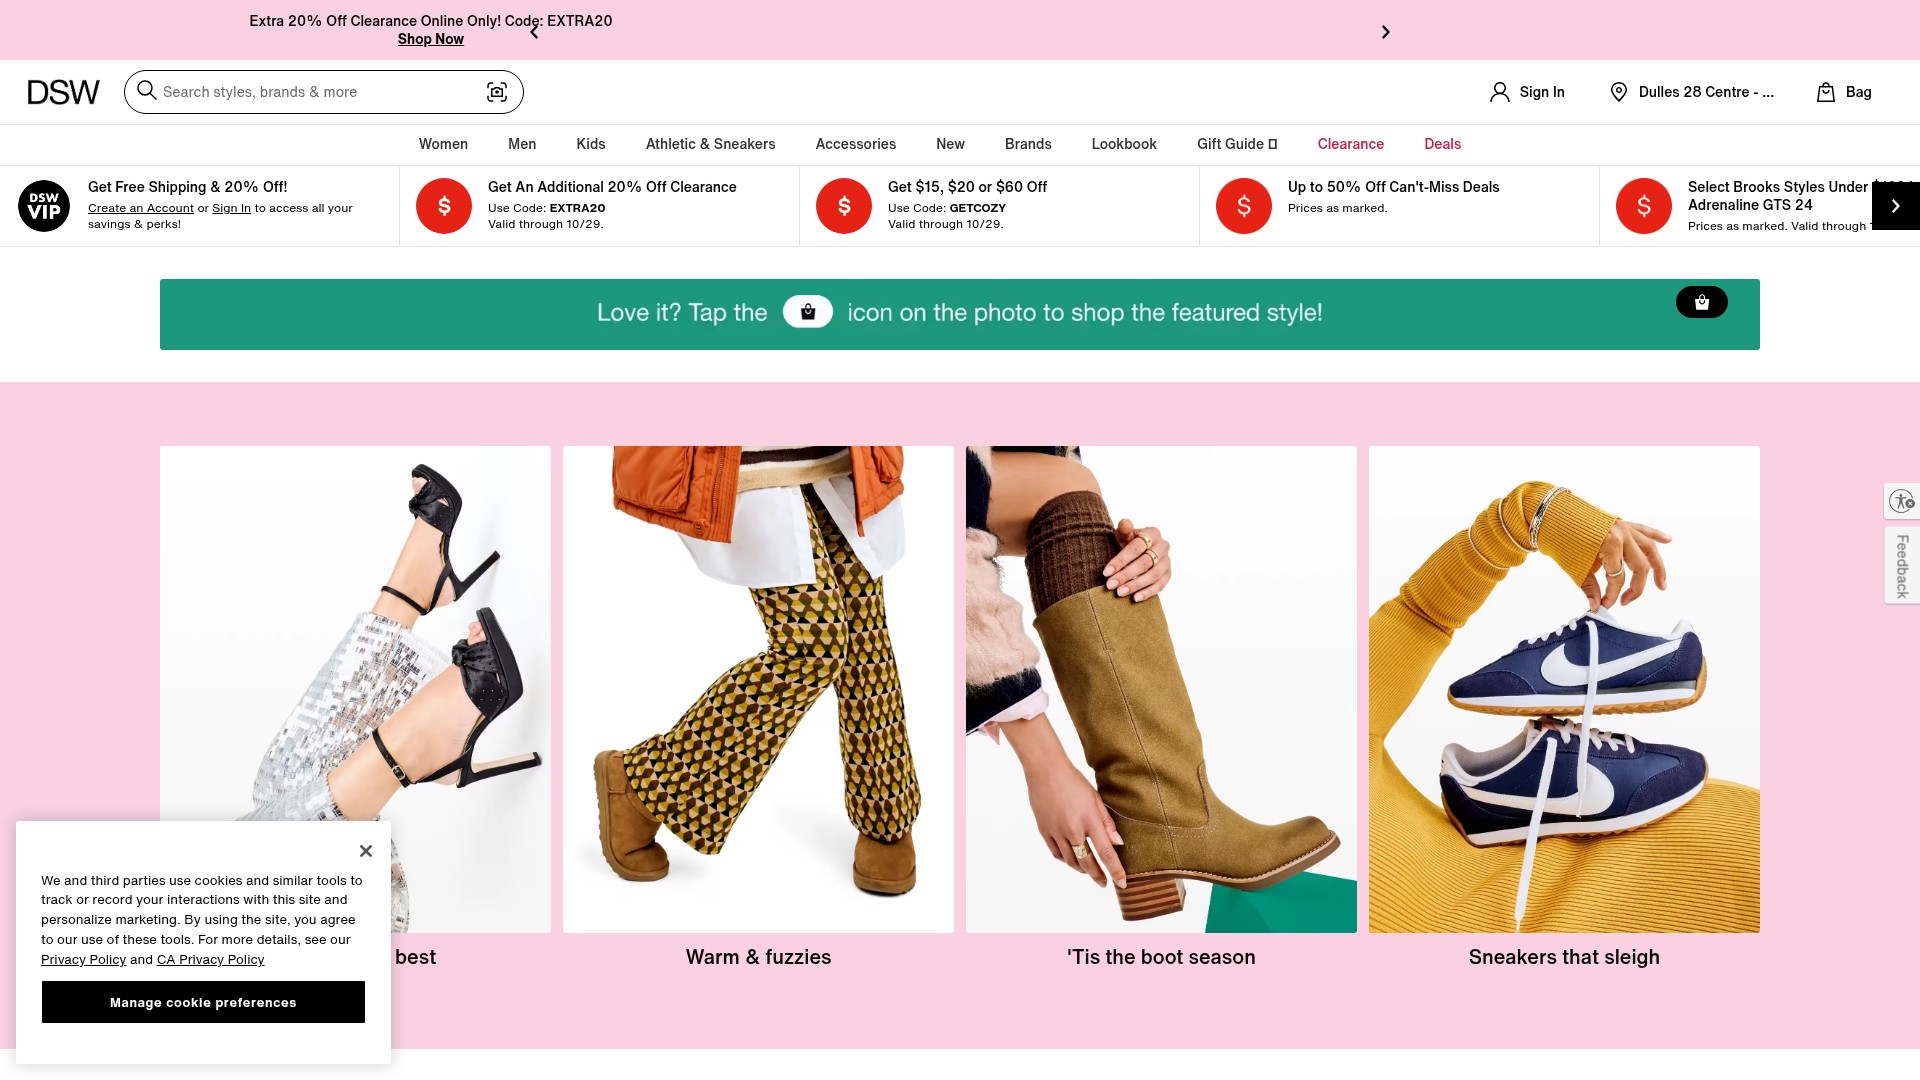Go to the Lookbook page
Image resolution: width=1920 pixels, height=1080 pixels.
[x=1124, y=144]
